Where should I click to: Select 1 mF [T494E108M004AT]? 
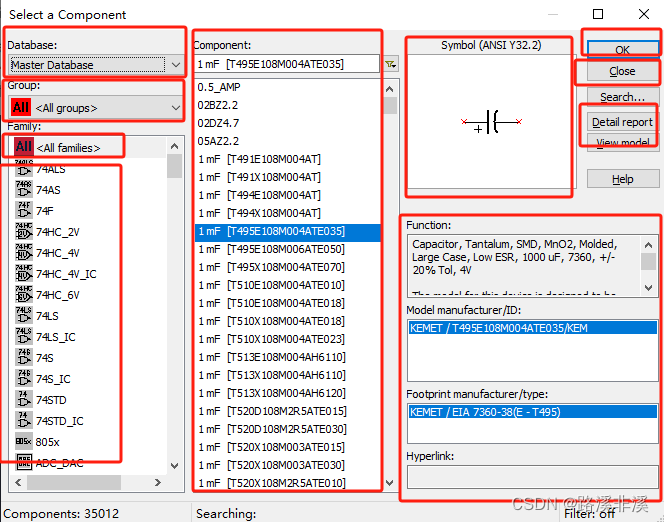(x=288, y=195)
